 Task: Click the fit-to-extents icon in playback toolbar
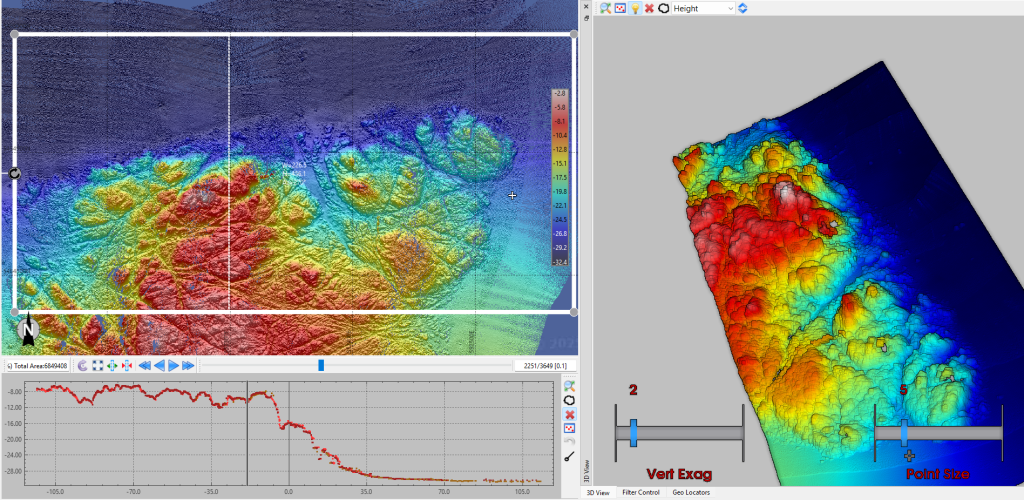[97, 366]
